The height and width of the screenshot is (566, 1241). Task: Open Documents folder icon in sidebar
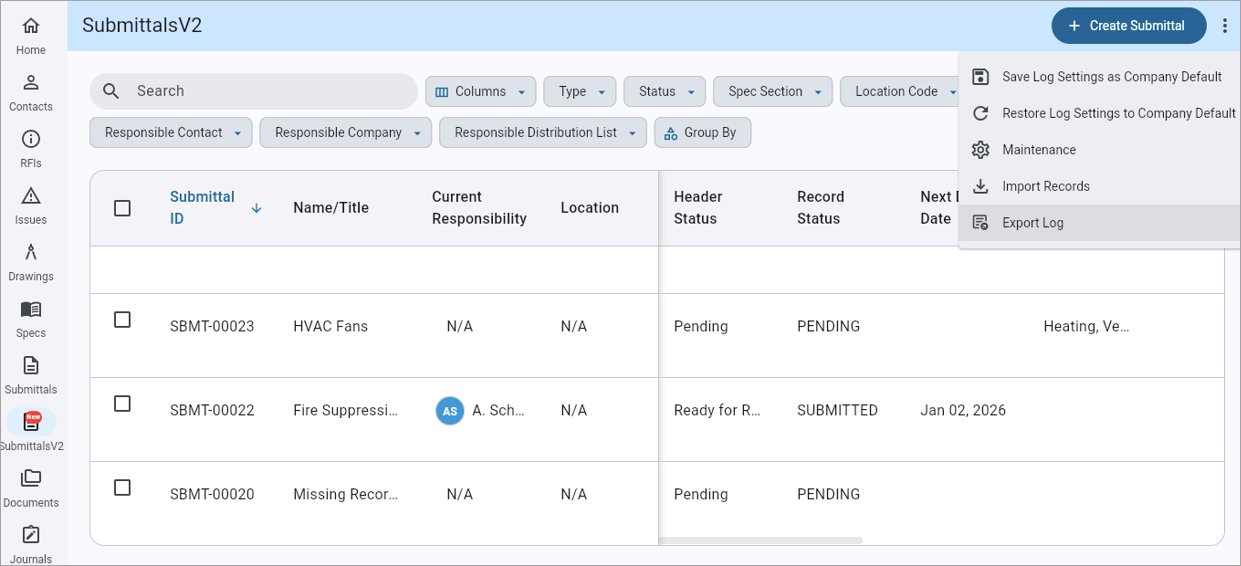tap(31, 479)
